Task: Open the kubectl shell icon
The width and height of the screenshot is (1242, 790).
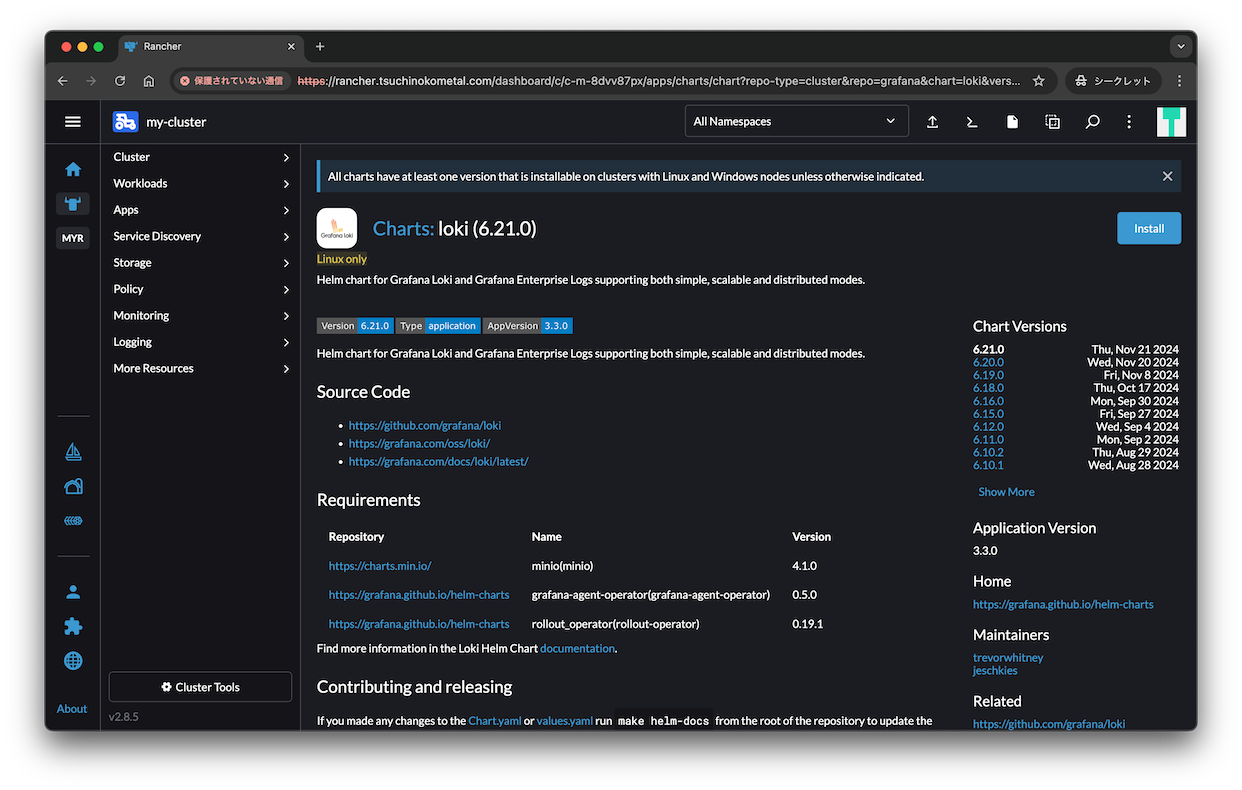Action: click(971, 122)
